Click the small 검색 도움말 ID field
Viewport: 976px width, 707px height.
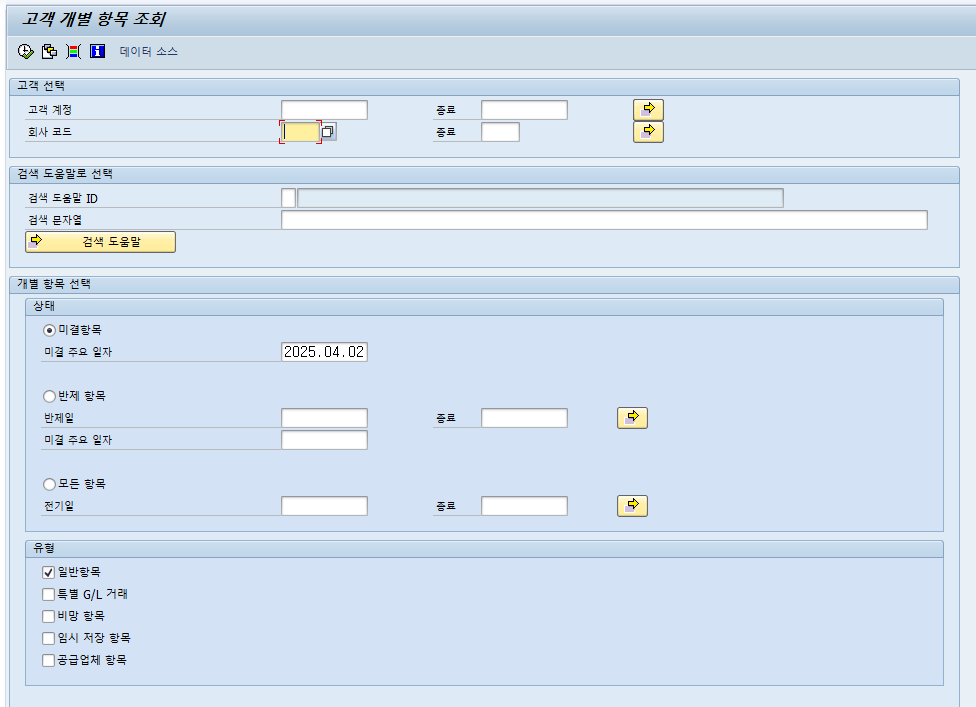click(288, 198)
